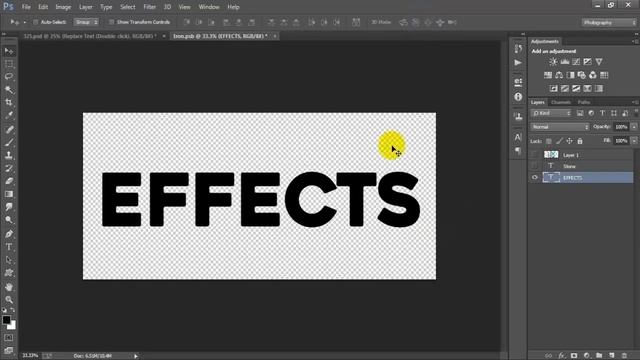640x360 pixels.
Task: Select the Gradient tool
Action: click(9, 194)
